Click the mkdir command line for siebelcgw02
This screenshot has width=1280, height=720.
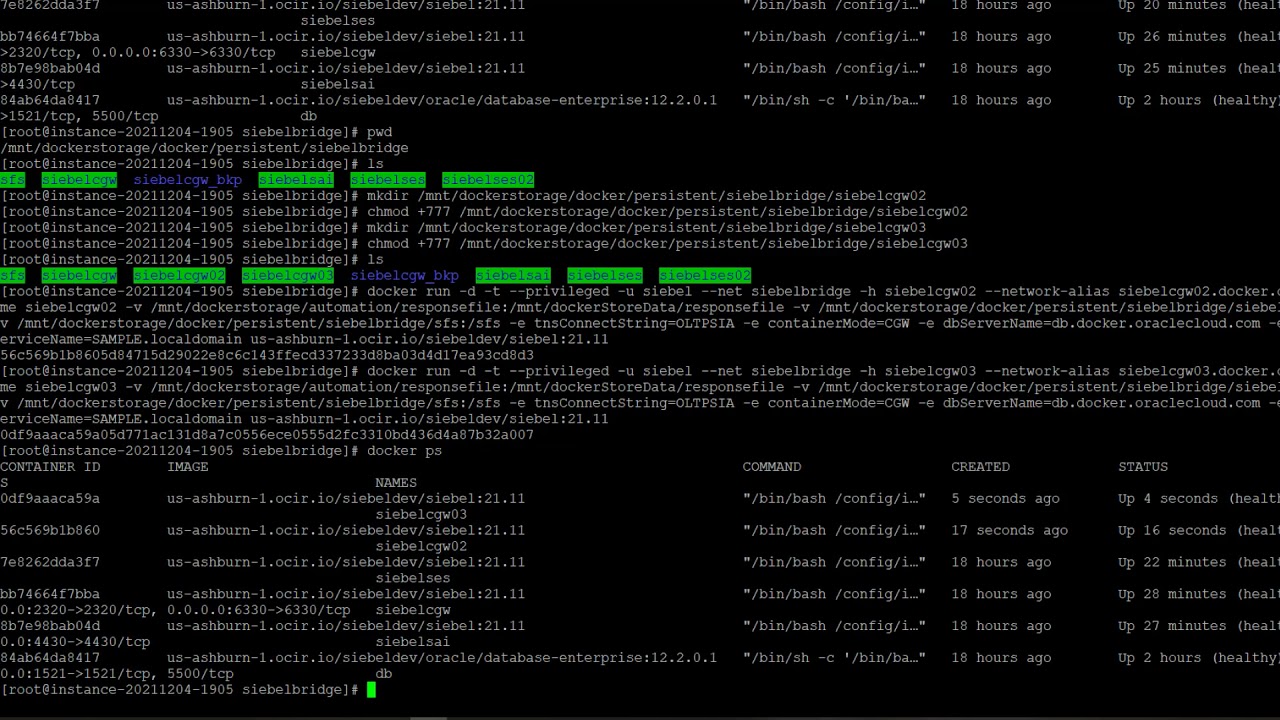point(646,196)
